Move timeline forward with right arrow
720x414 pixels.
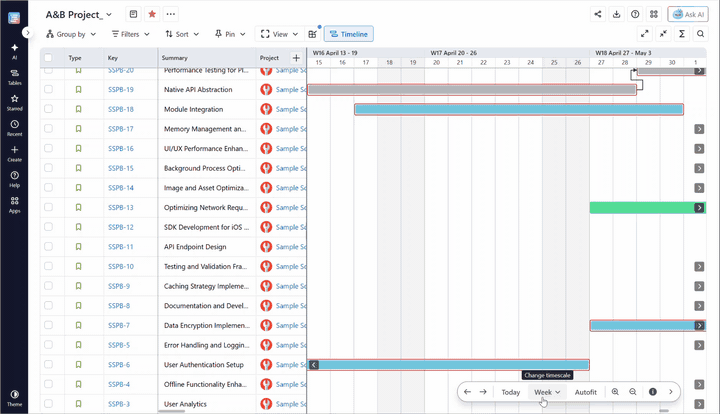[483, 392]
